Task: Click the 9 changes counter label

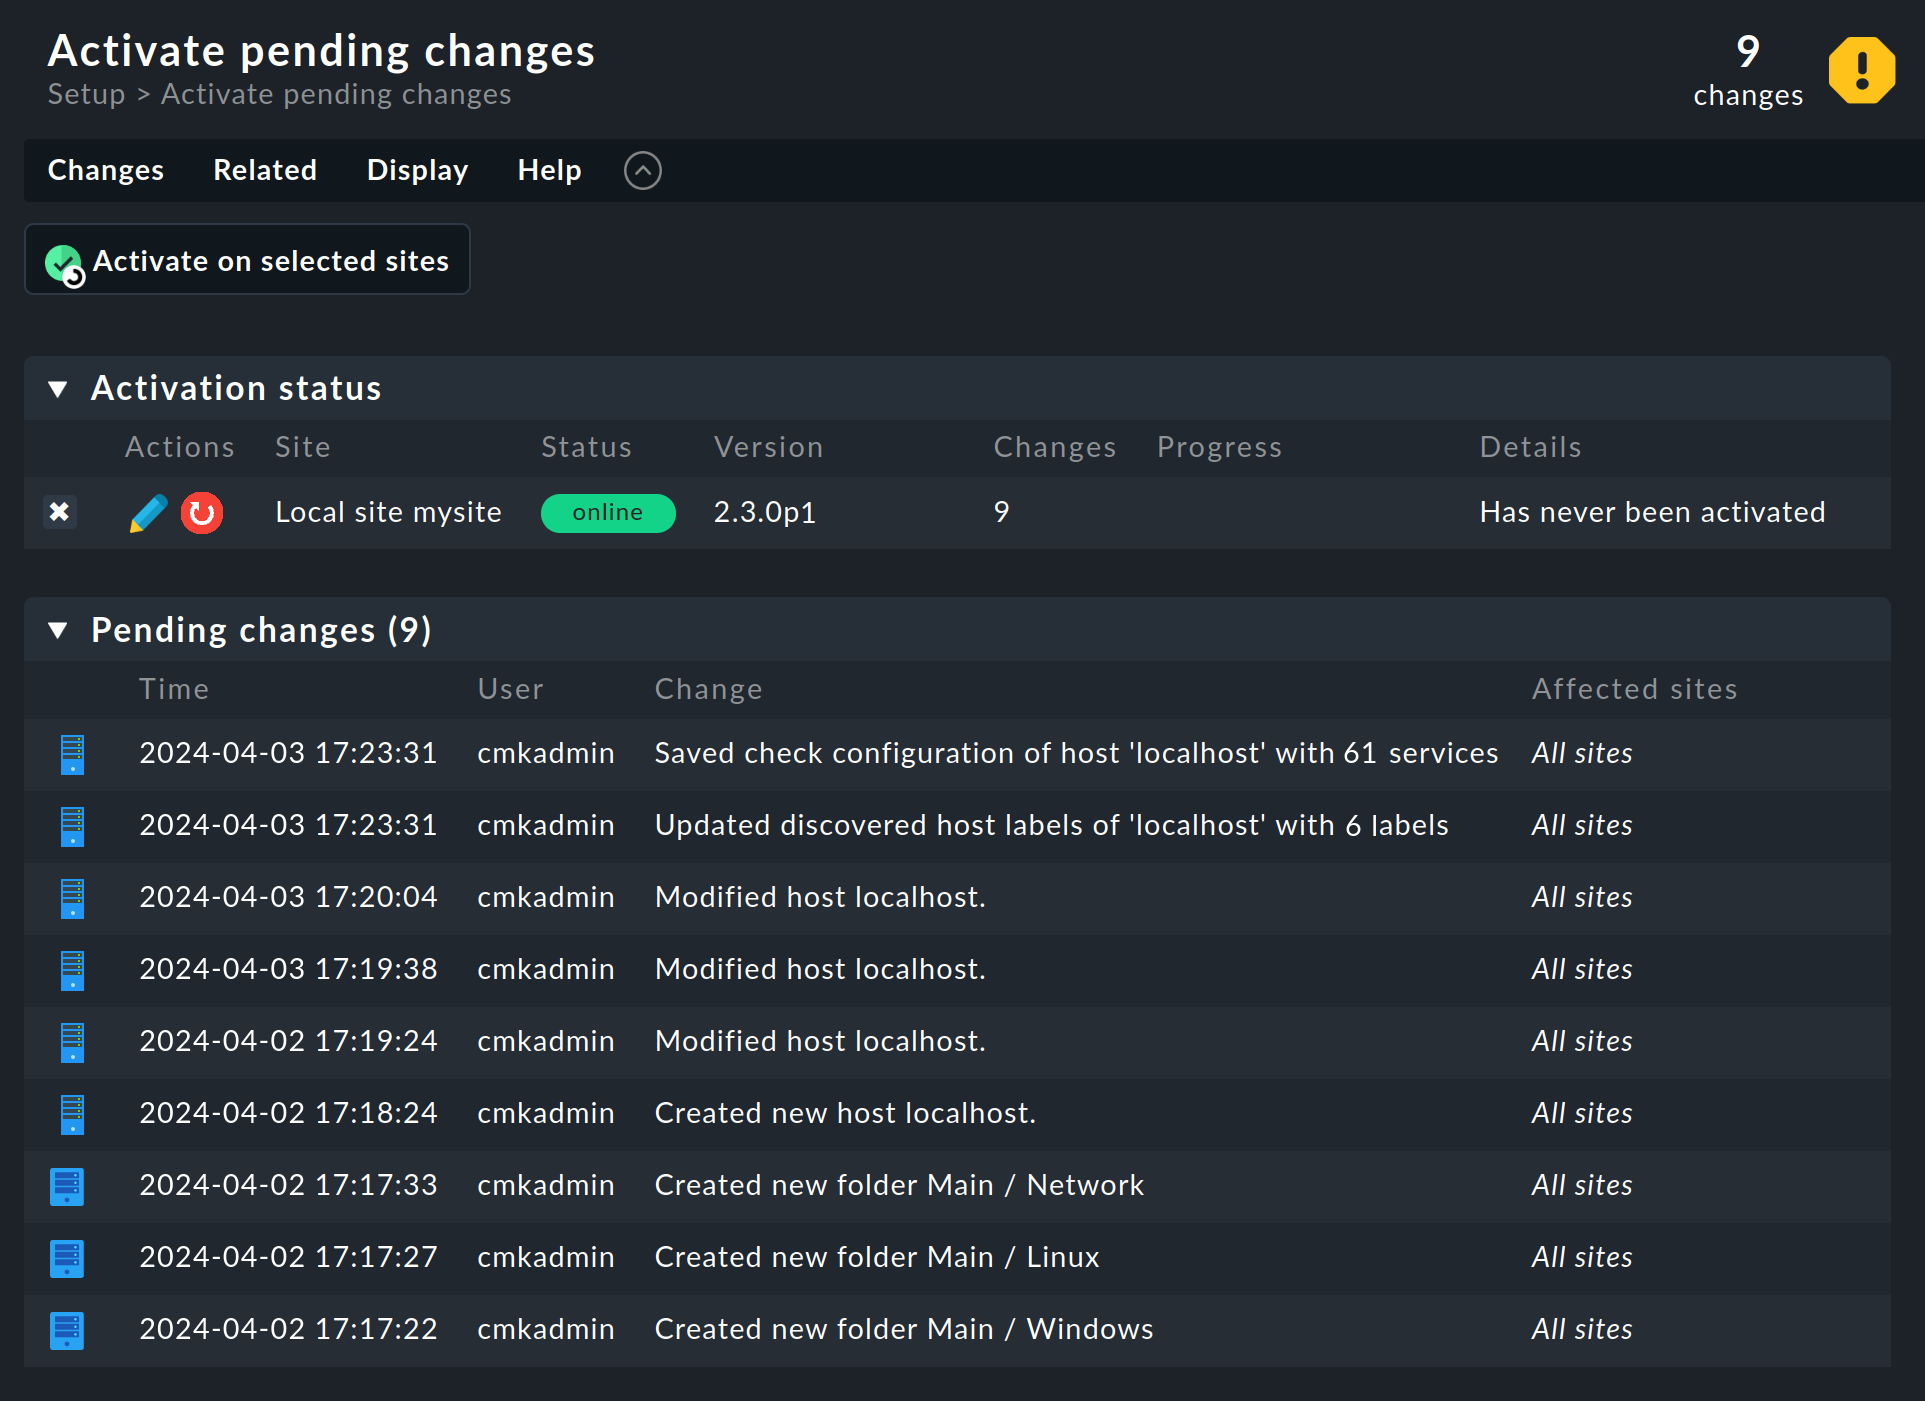Action: (1747, 71)
